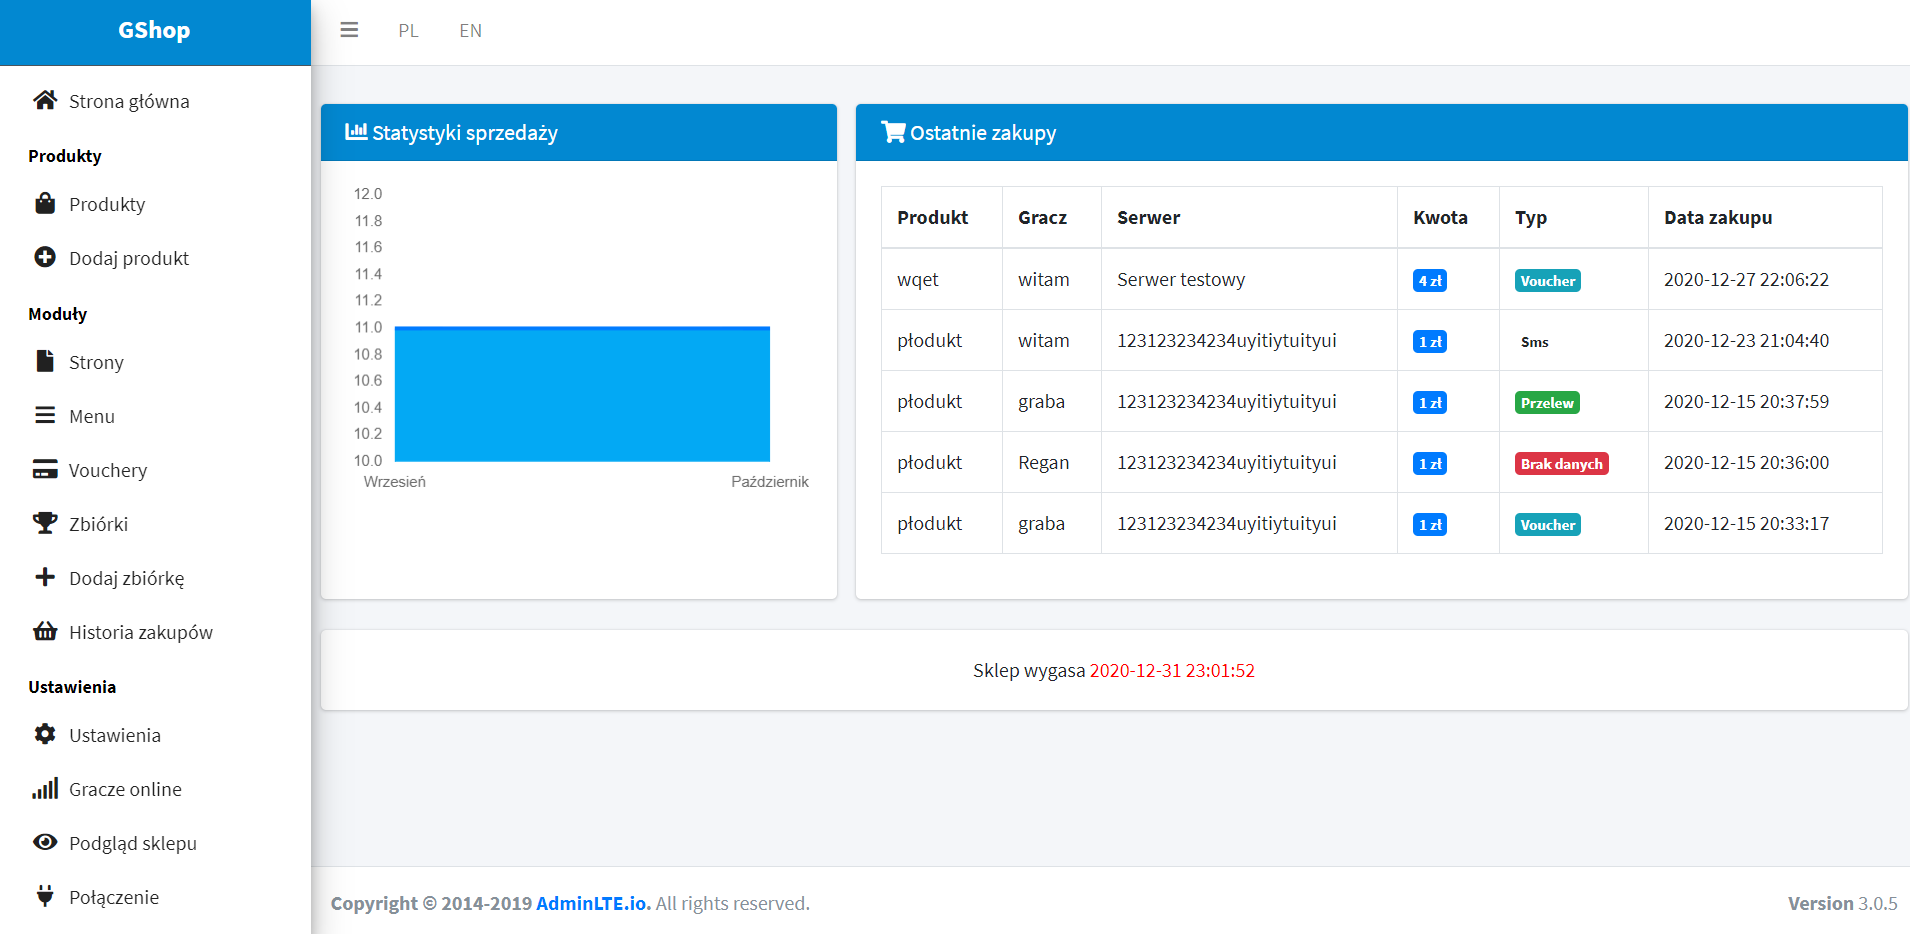This screenshot has width=1910, height=934.
Task: Open Gracze online in sidebar
Action: coord(125,789)
